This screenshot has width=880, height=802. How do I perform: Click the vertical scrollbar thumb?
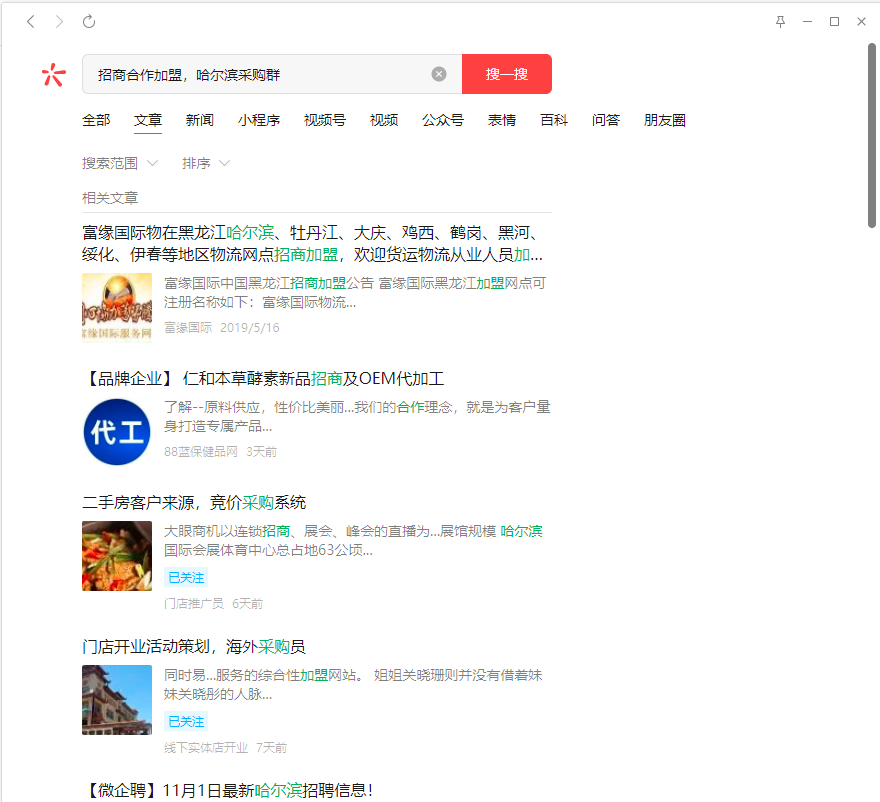click(x=872, y=136)
